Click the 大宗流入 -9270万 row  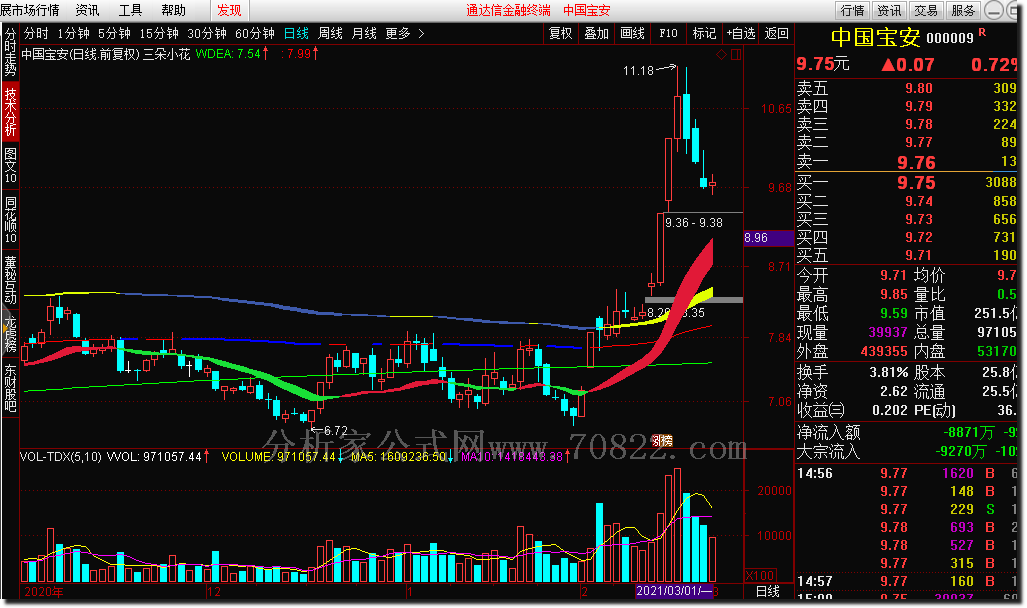(x=906, y=452)
